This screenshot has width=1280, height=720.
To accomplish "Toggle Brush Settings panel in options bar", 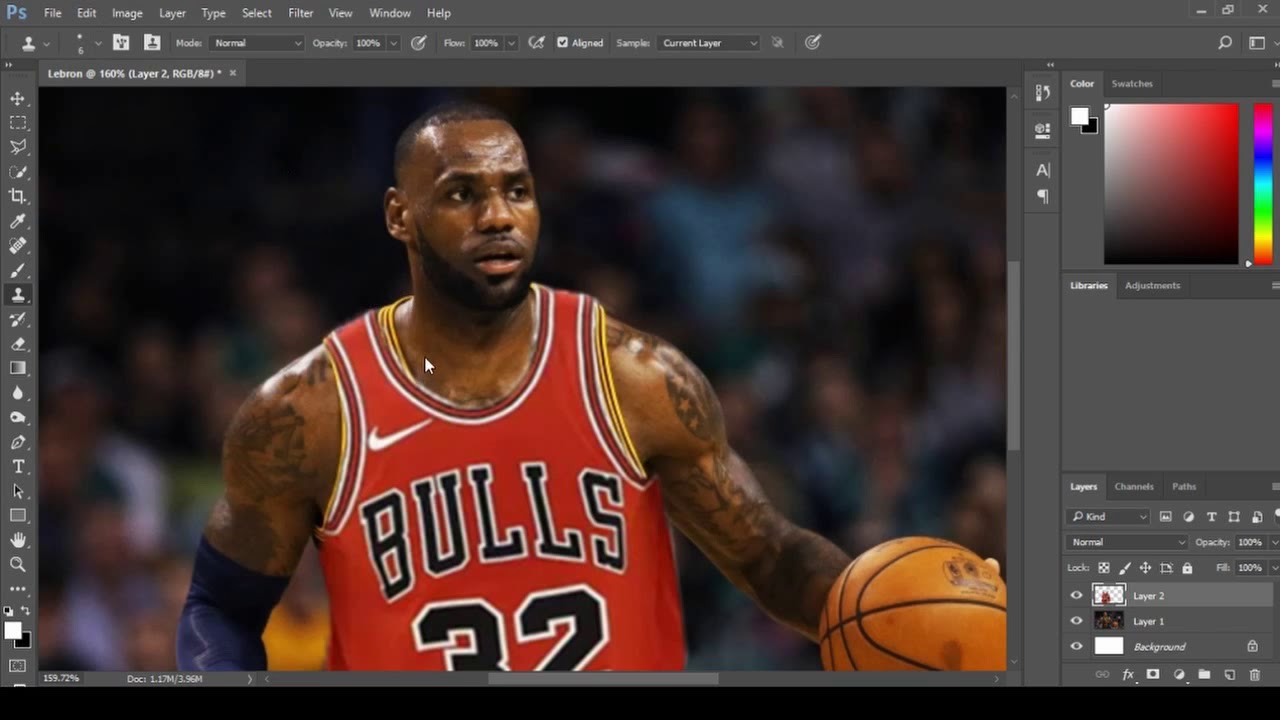I will (x=121, y=43).
